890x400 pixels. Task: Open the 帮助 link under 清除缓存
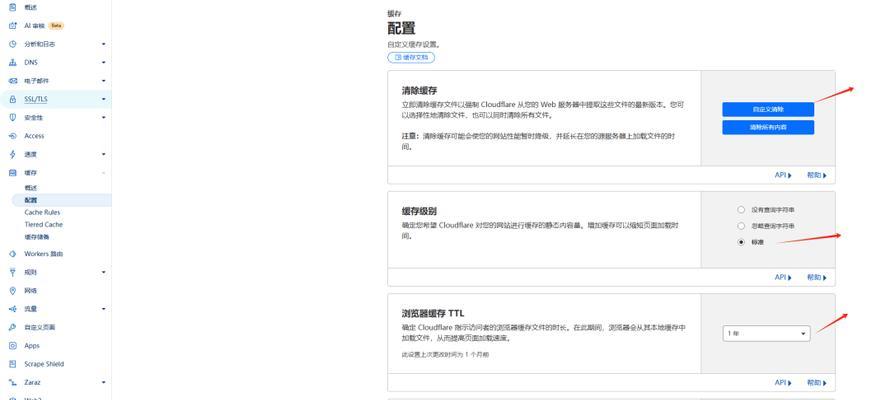click(817, 175)
